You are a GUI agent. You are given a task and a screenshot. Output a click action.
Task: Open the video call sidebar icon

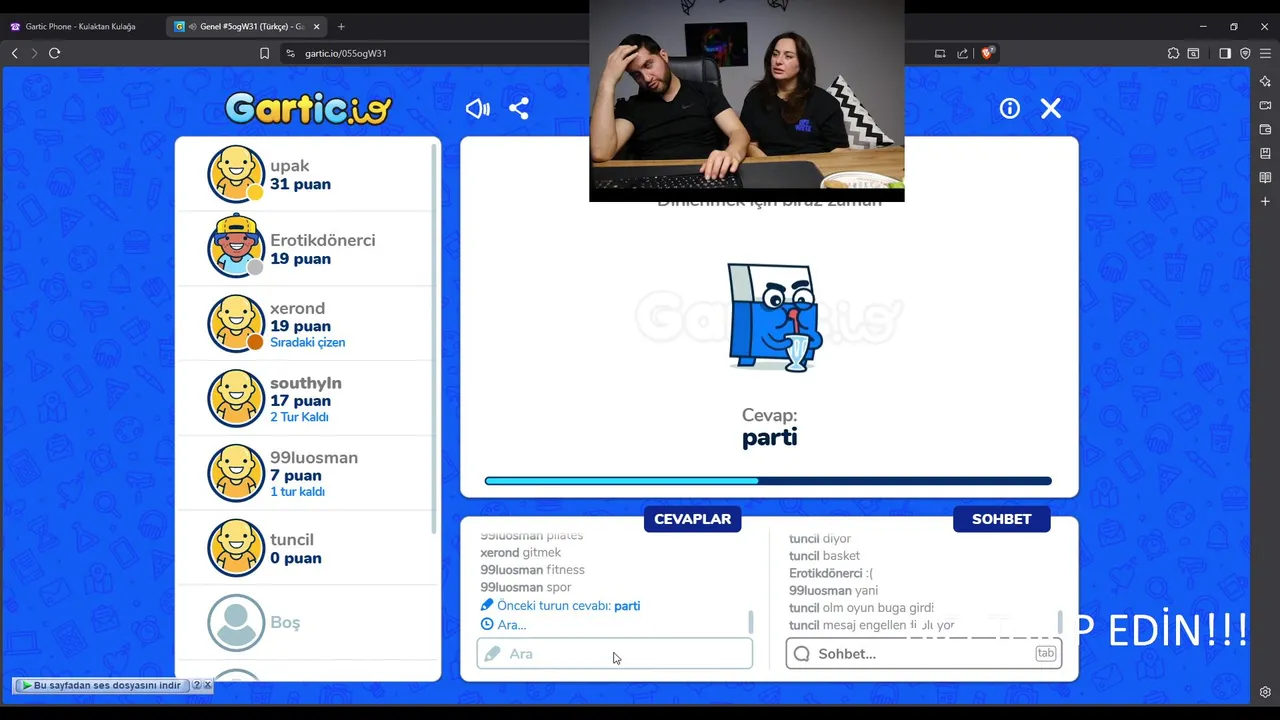[x=1265, y=105]
